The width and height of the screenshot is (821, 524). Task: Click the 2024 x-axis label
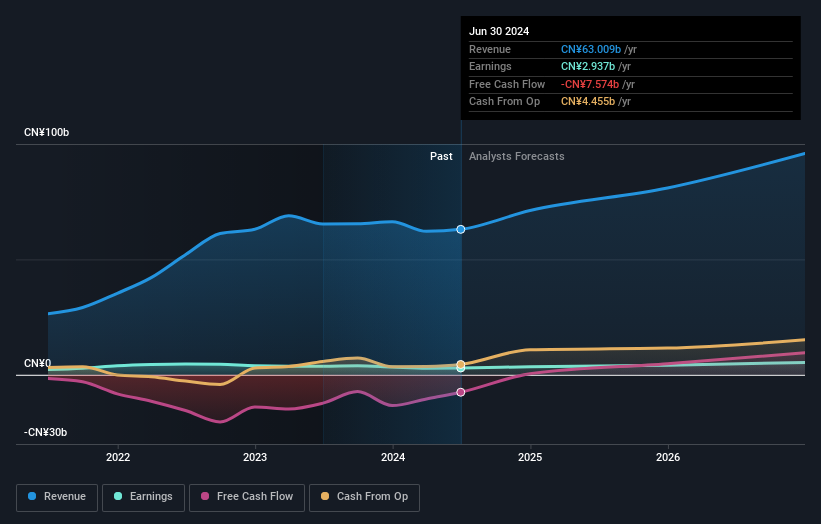pos(393,457)
